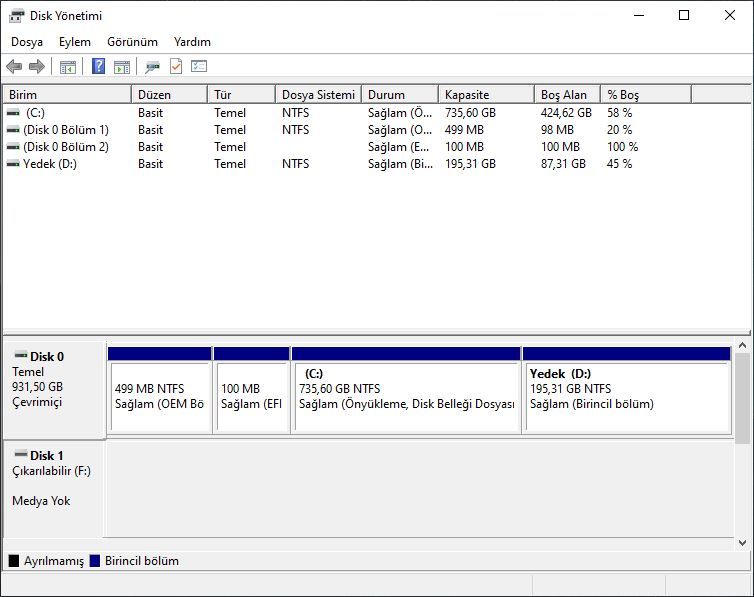Click the 20 % free cell
This screenshot has width=754, height=597.
click(619, 130)
